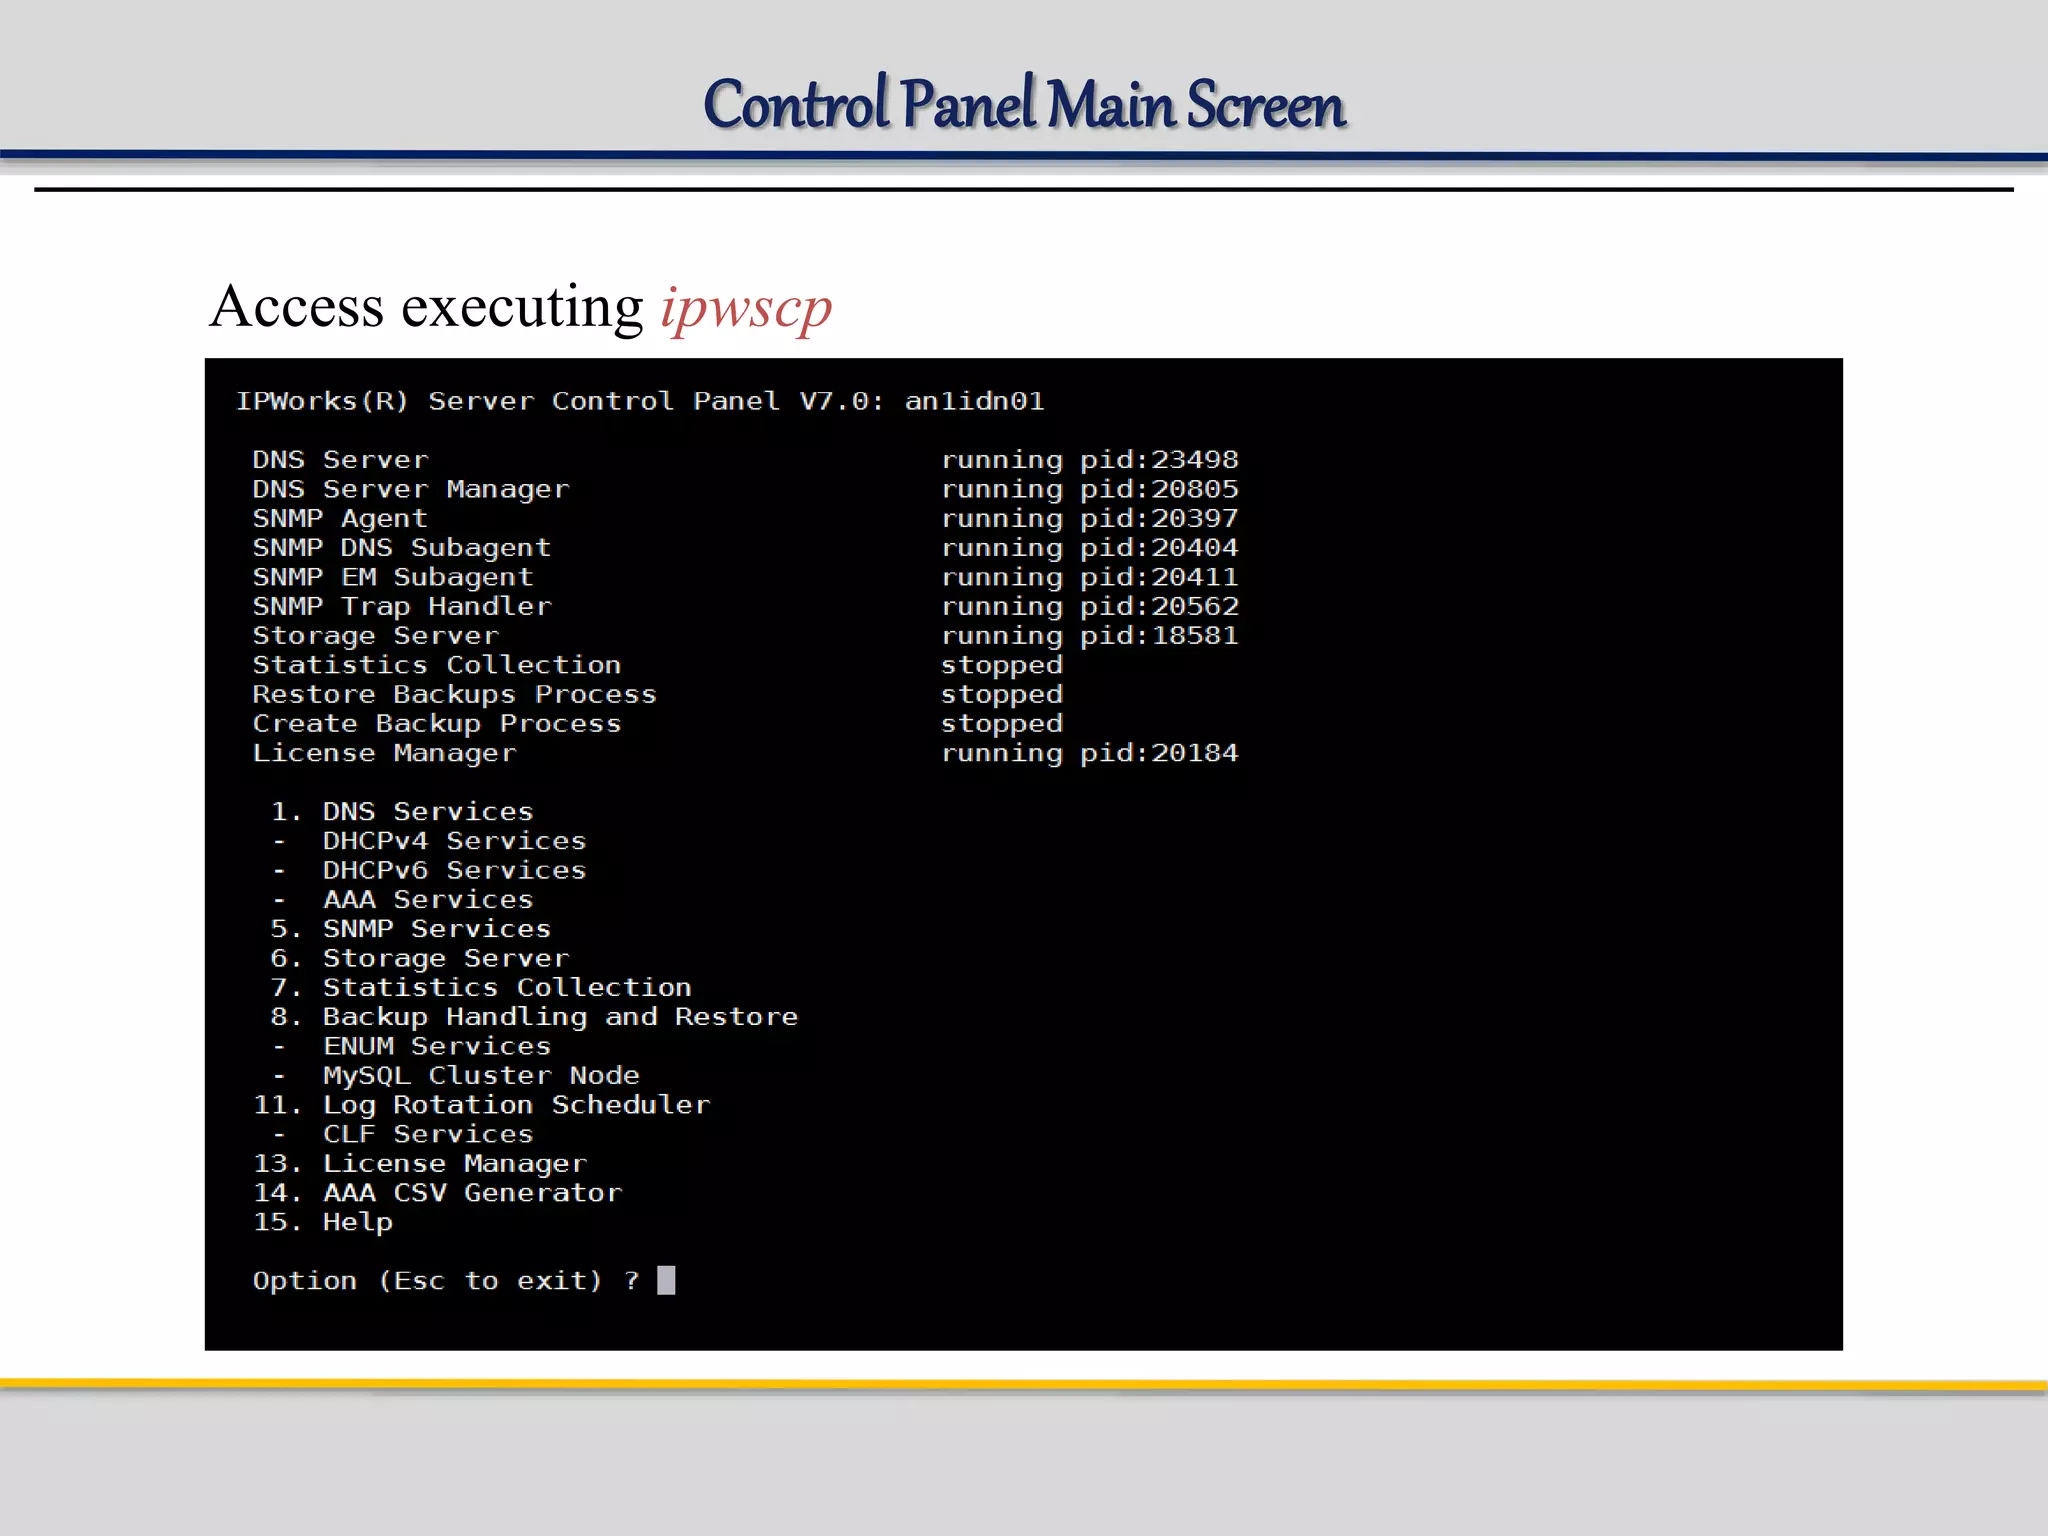Click the terminal header 'IPWorks(R) Server Control Panel V7.0: anlidn01'

pyautogui.click(x=640, y=401)
